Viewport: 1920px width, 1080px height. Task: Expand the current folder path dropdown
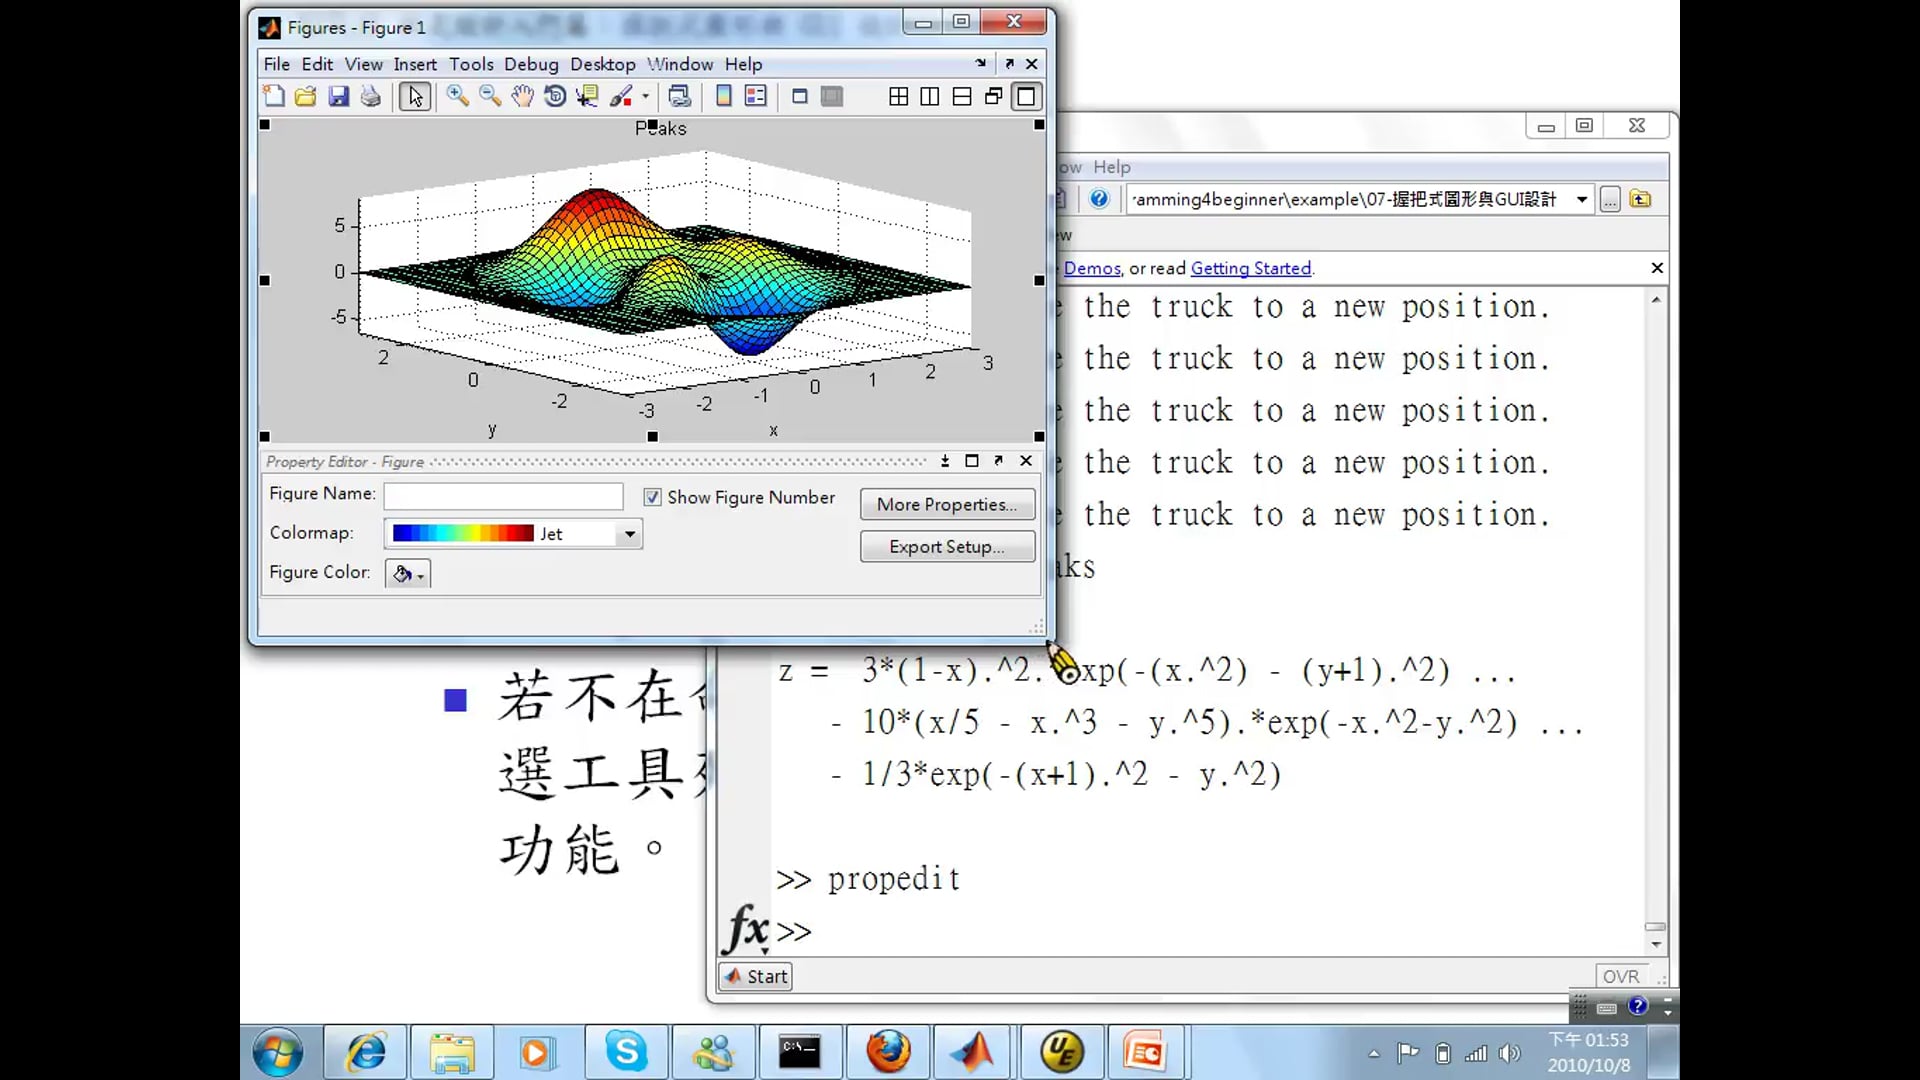pos(1582,199)
